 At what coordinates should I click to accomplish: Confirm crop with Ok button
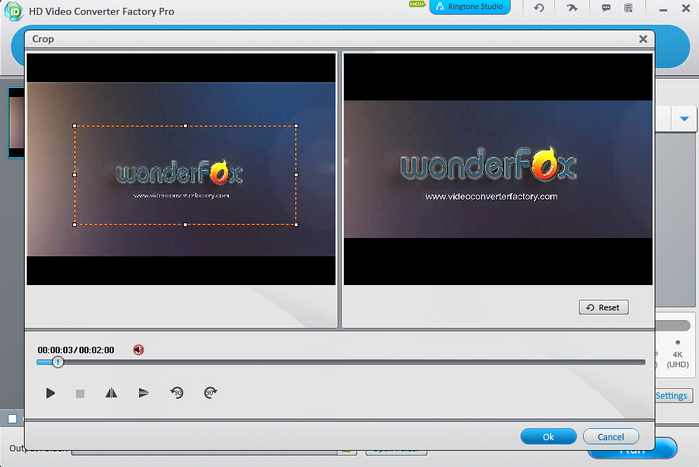548,437
